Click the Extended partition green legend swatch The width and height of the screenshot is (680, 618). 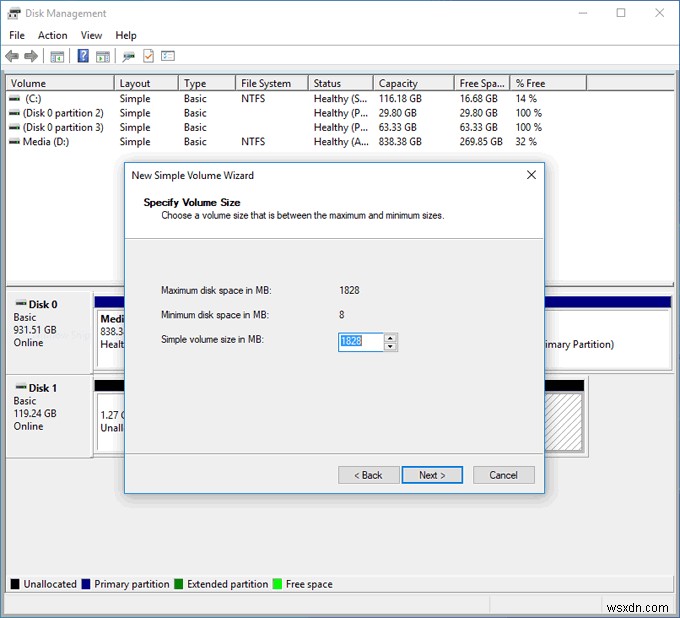[178, 584]
